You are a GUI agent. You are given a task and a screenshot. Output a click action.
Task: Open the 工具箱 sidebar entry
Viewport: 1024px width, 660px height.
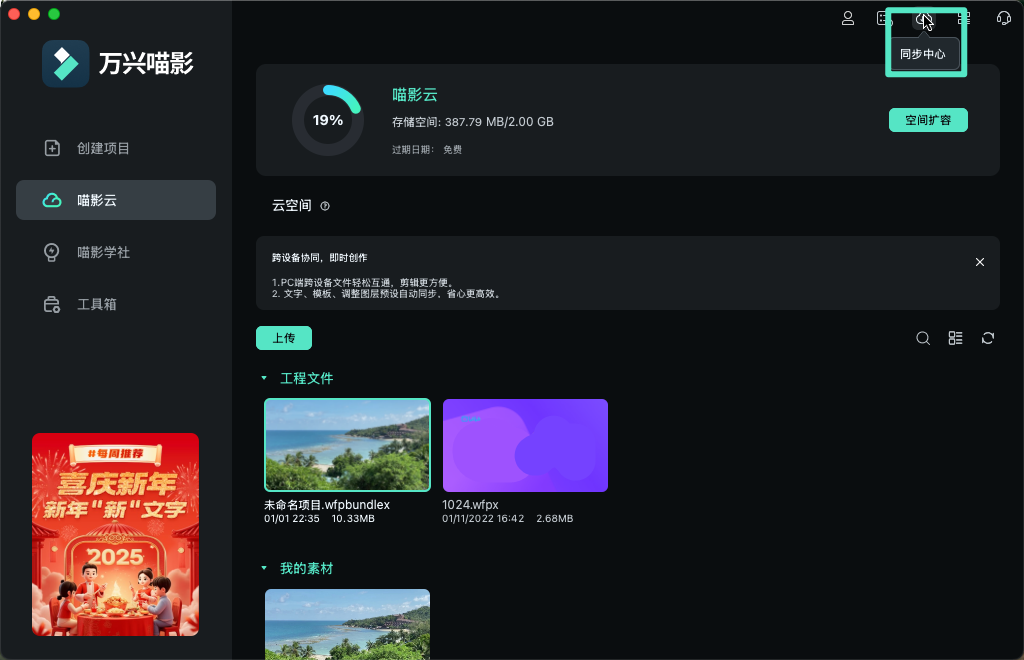[x=115, y=304]
